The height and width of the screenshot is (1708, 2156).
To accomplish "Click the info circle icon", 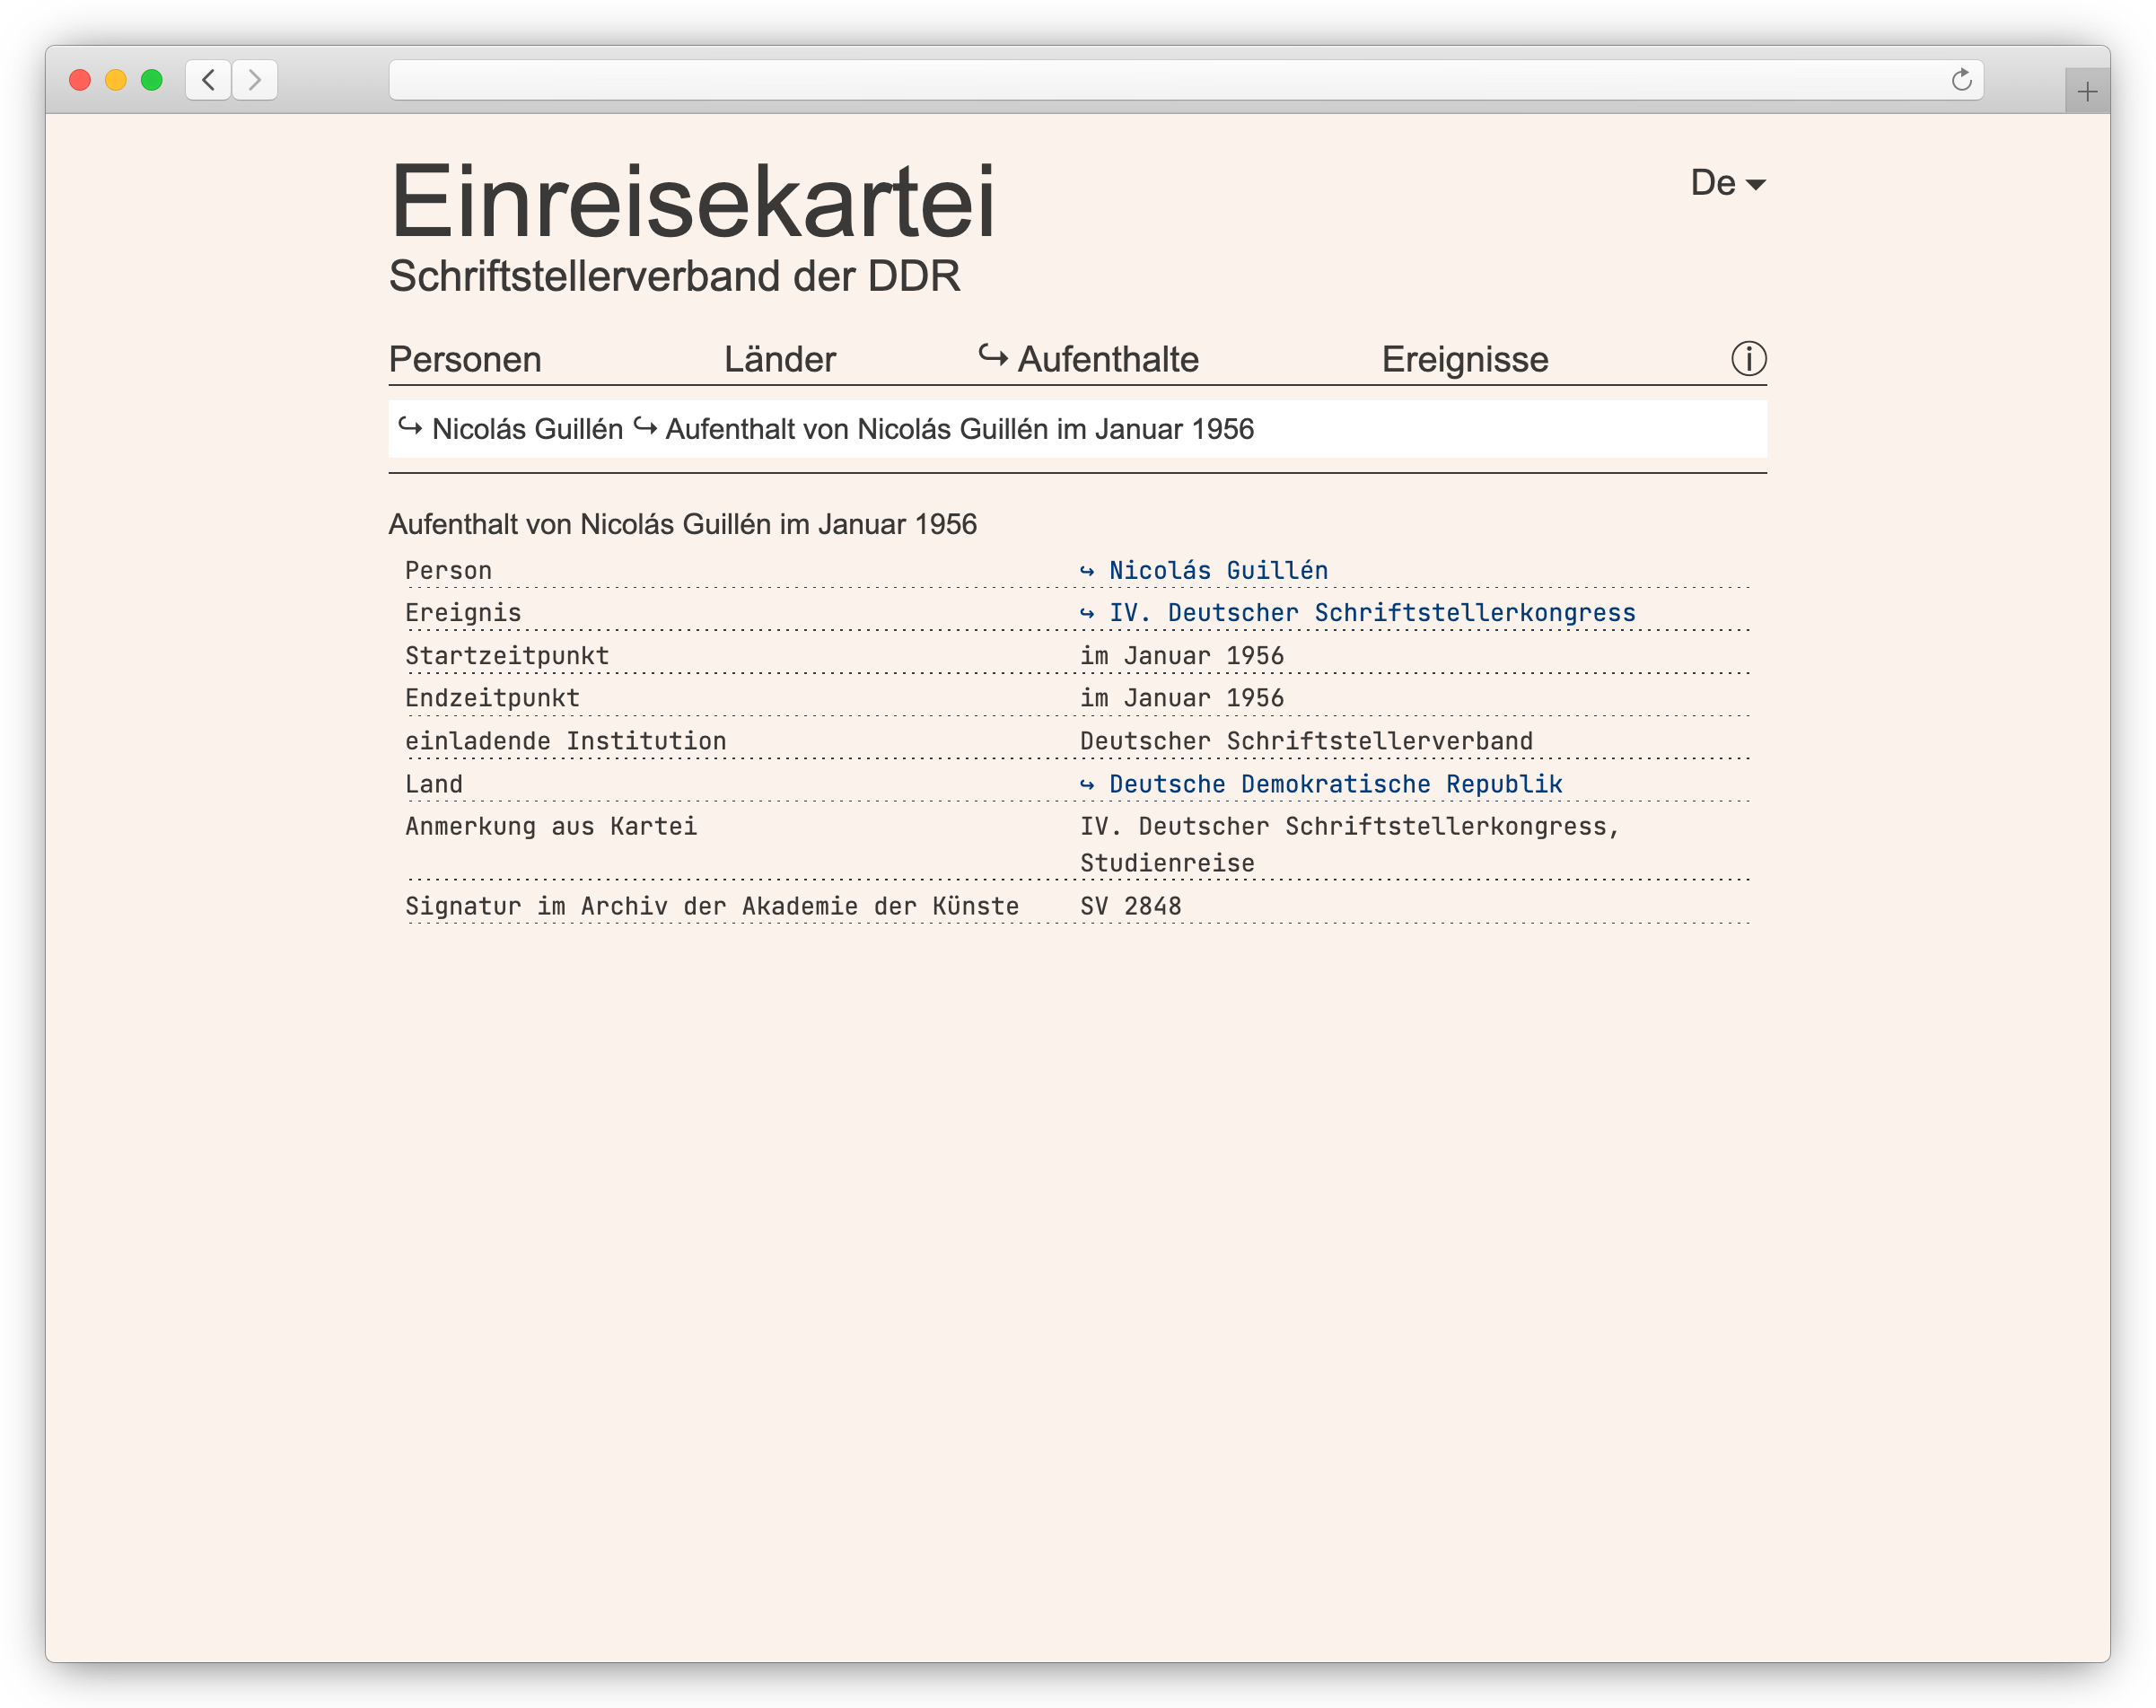I will 1748,358.
